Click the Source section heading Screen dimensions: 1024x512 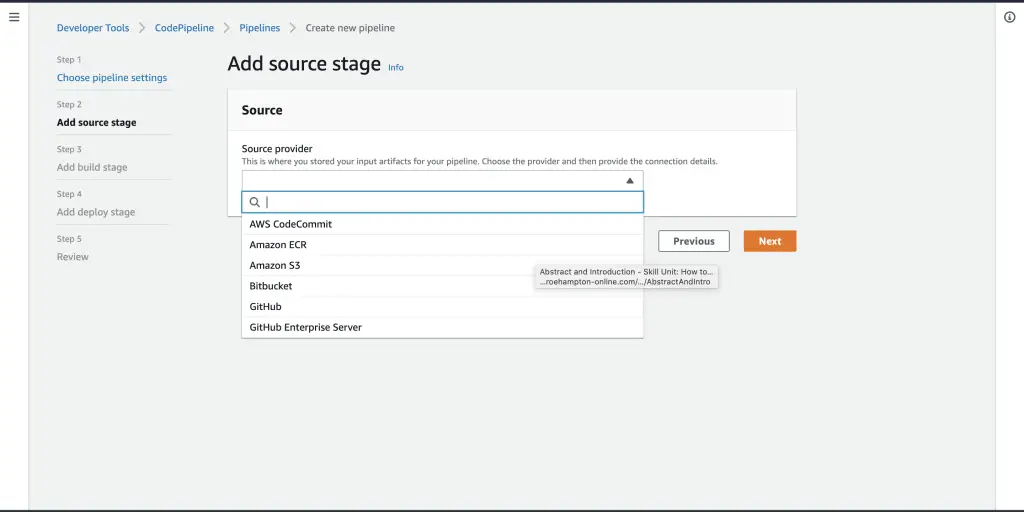(x=262, y=110)
